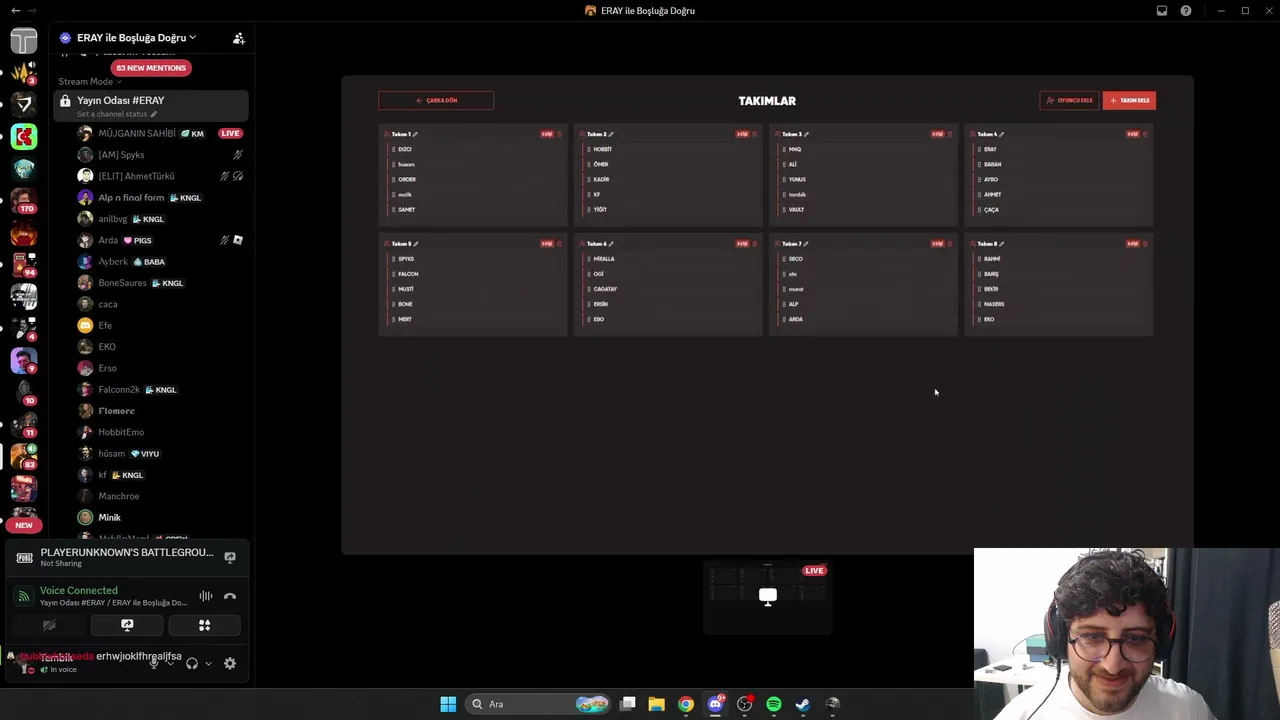
Task: Rename Takım 2 with its pencil icon
Action: pyautogui.click(x=611, y=134)
